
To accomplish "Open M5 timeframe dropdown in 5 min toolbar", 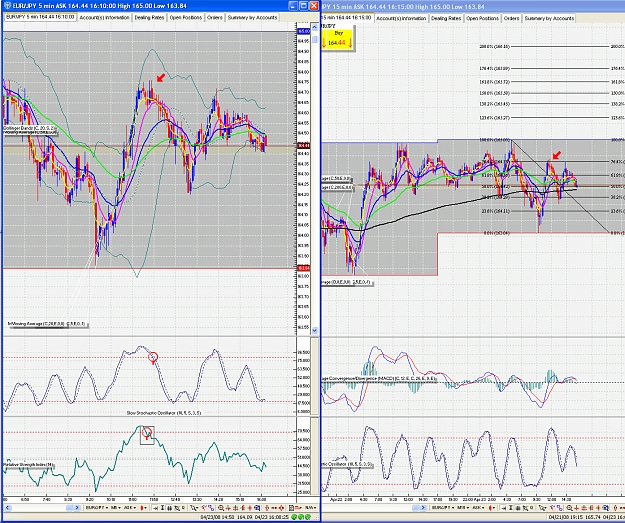I will pyautogui.click(x=116, y=508).
